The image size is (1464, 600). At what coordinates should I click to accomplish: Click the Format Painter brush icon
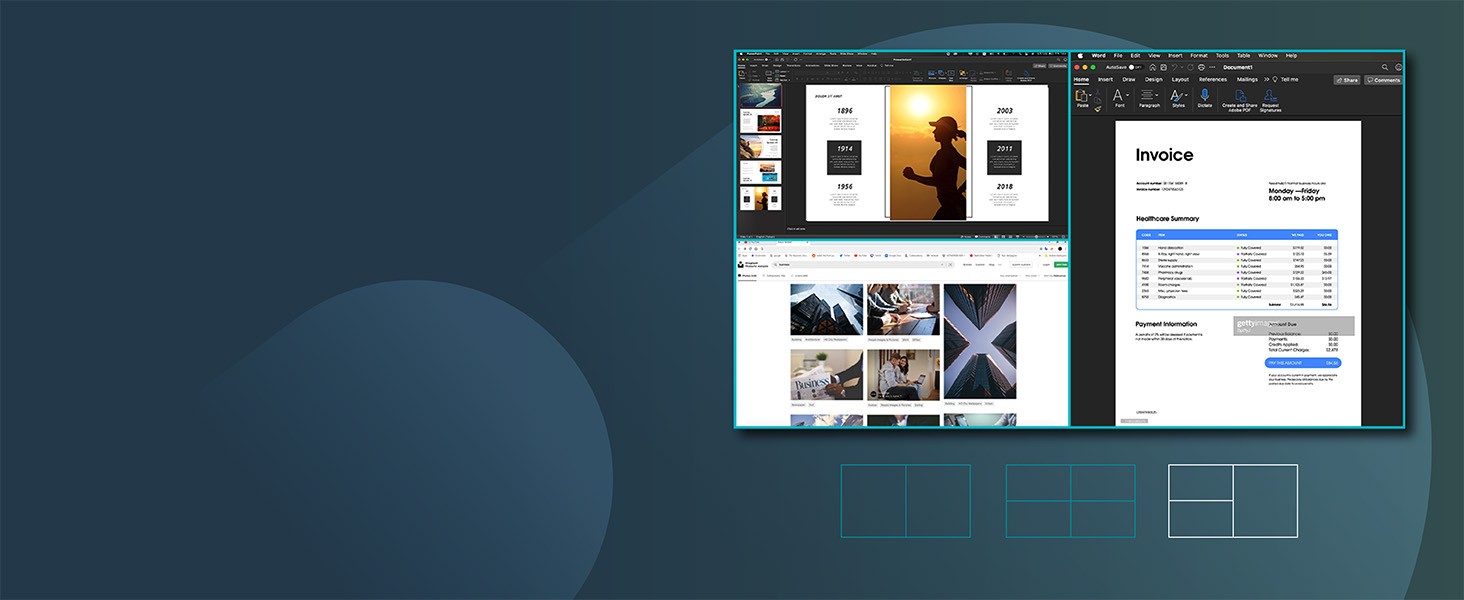1098,108
